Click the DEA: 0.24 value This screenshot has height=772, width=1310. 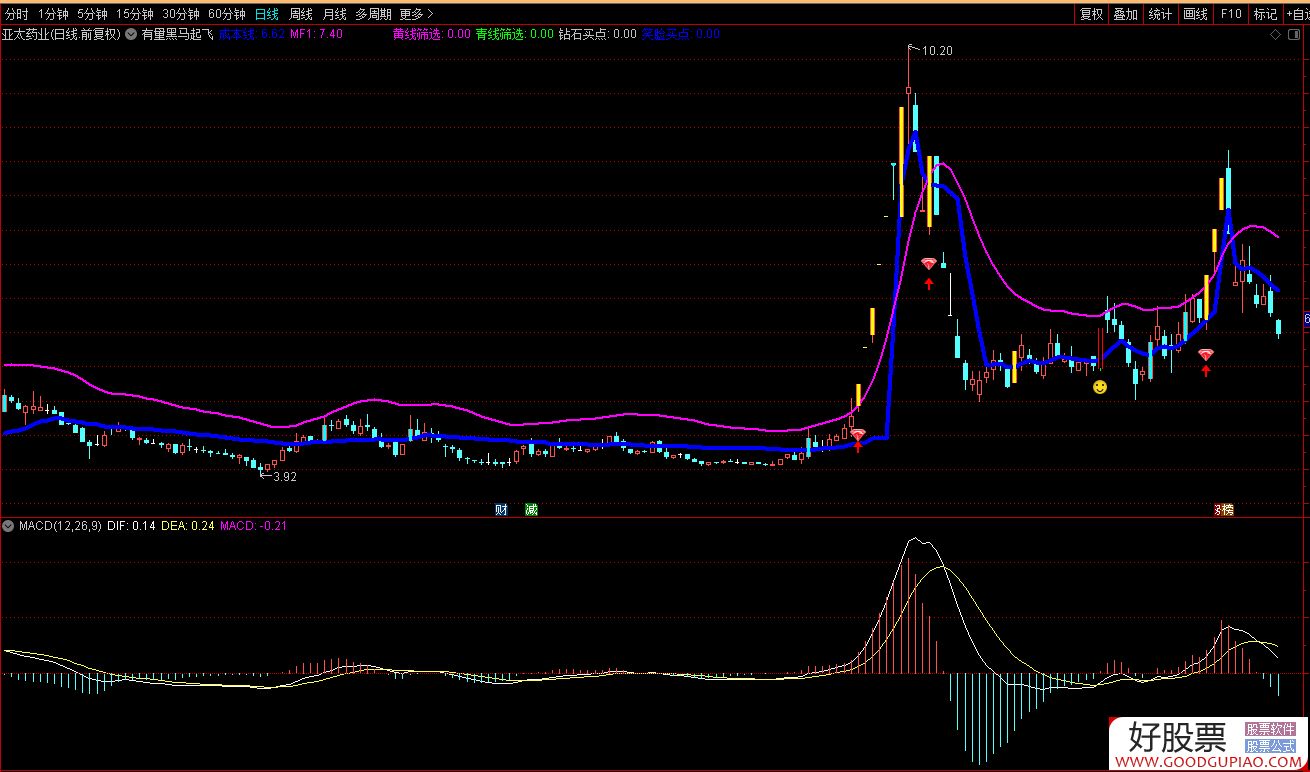click(188, 525)
